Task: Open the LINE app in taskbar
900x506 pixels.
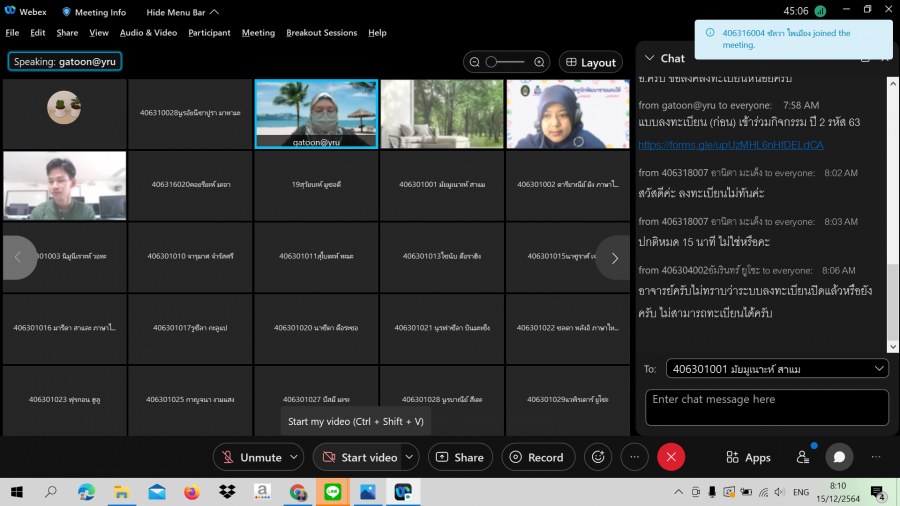Action: pyautogui.click(x=331, y=492)
